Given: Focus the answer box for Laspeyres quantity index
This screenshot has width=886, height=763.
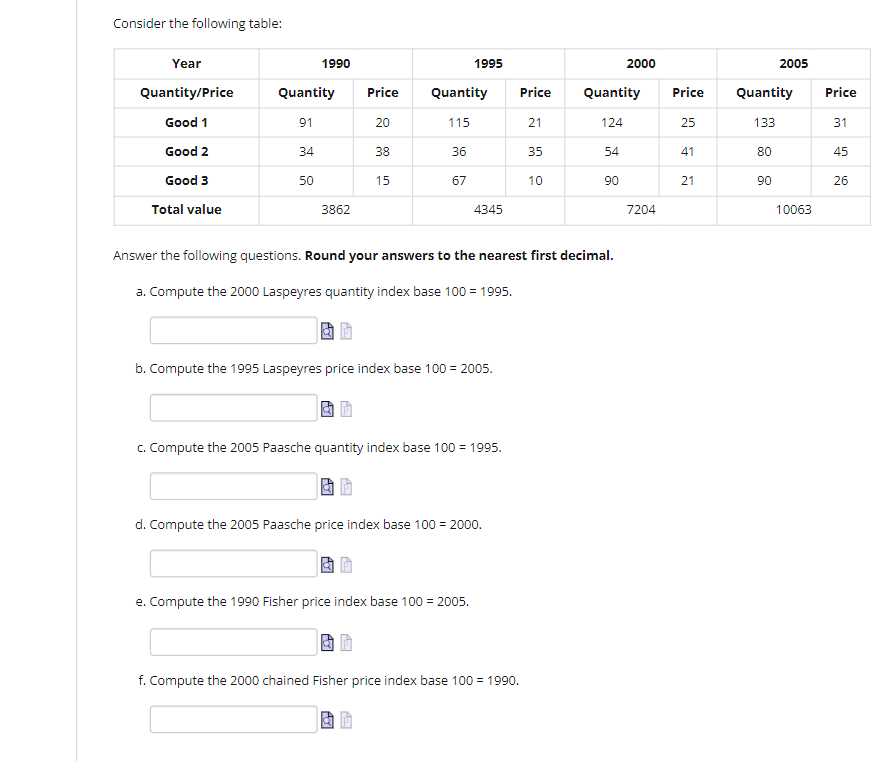Looking at the screenshot, I should click(x=233, y=330).
